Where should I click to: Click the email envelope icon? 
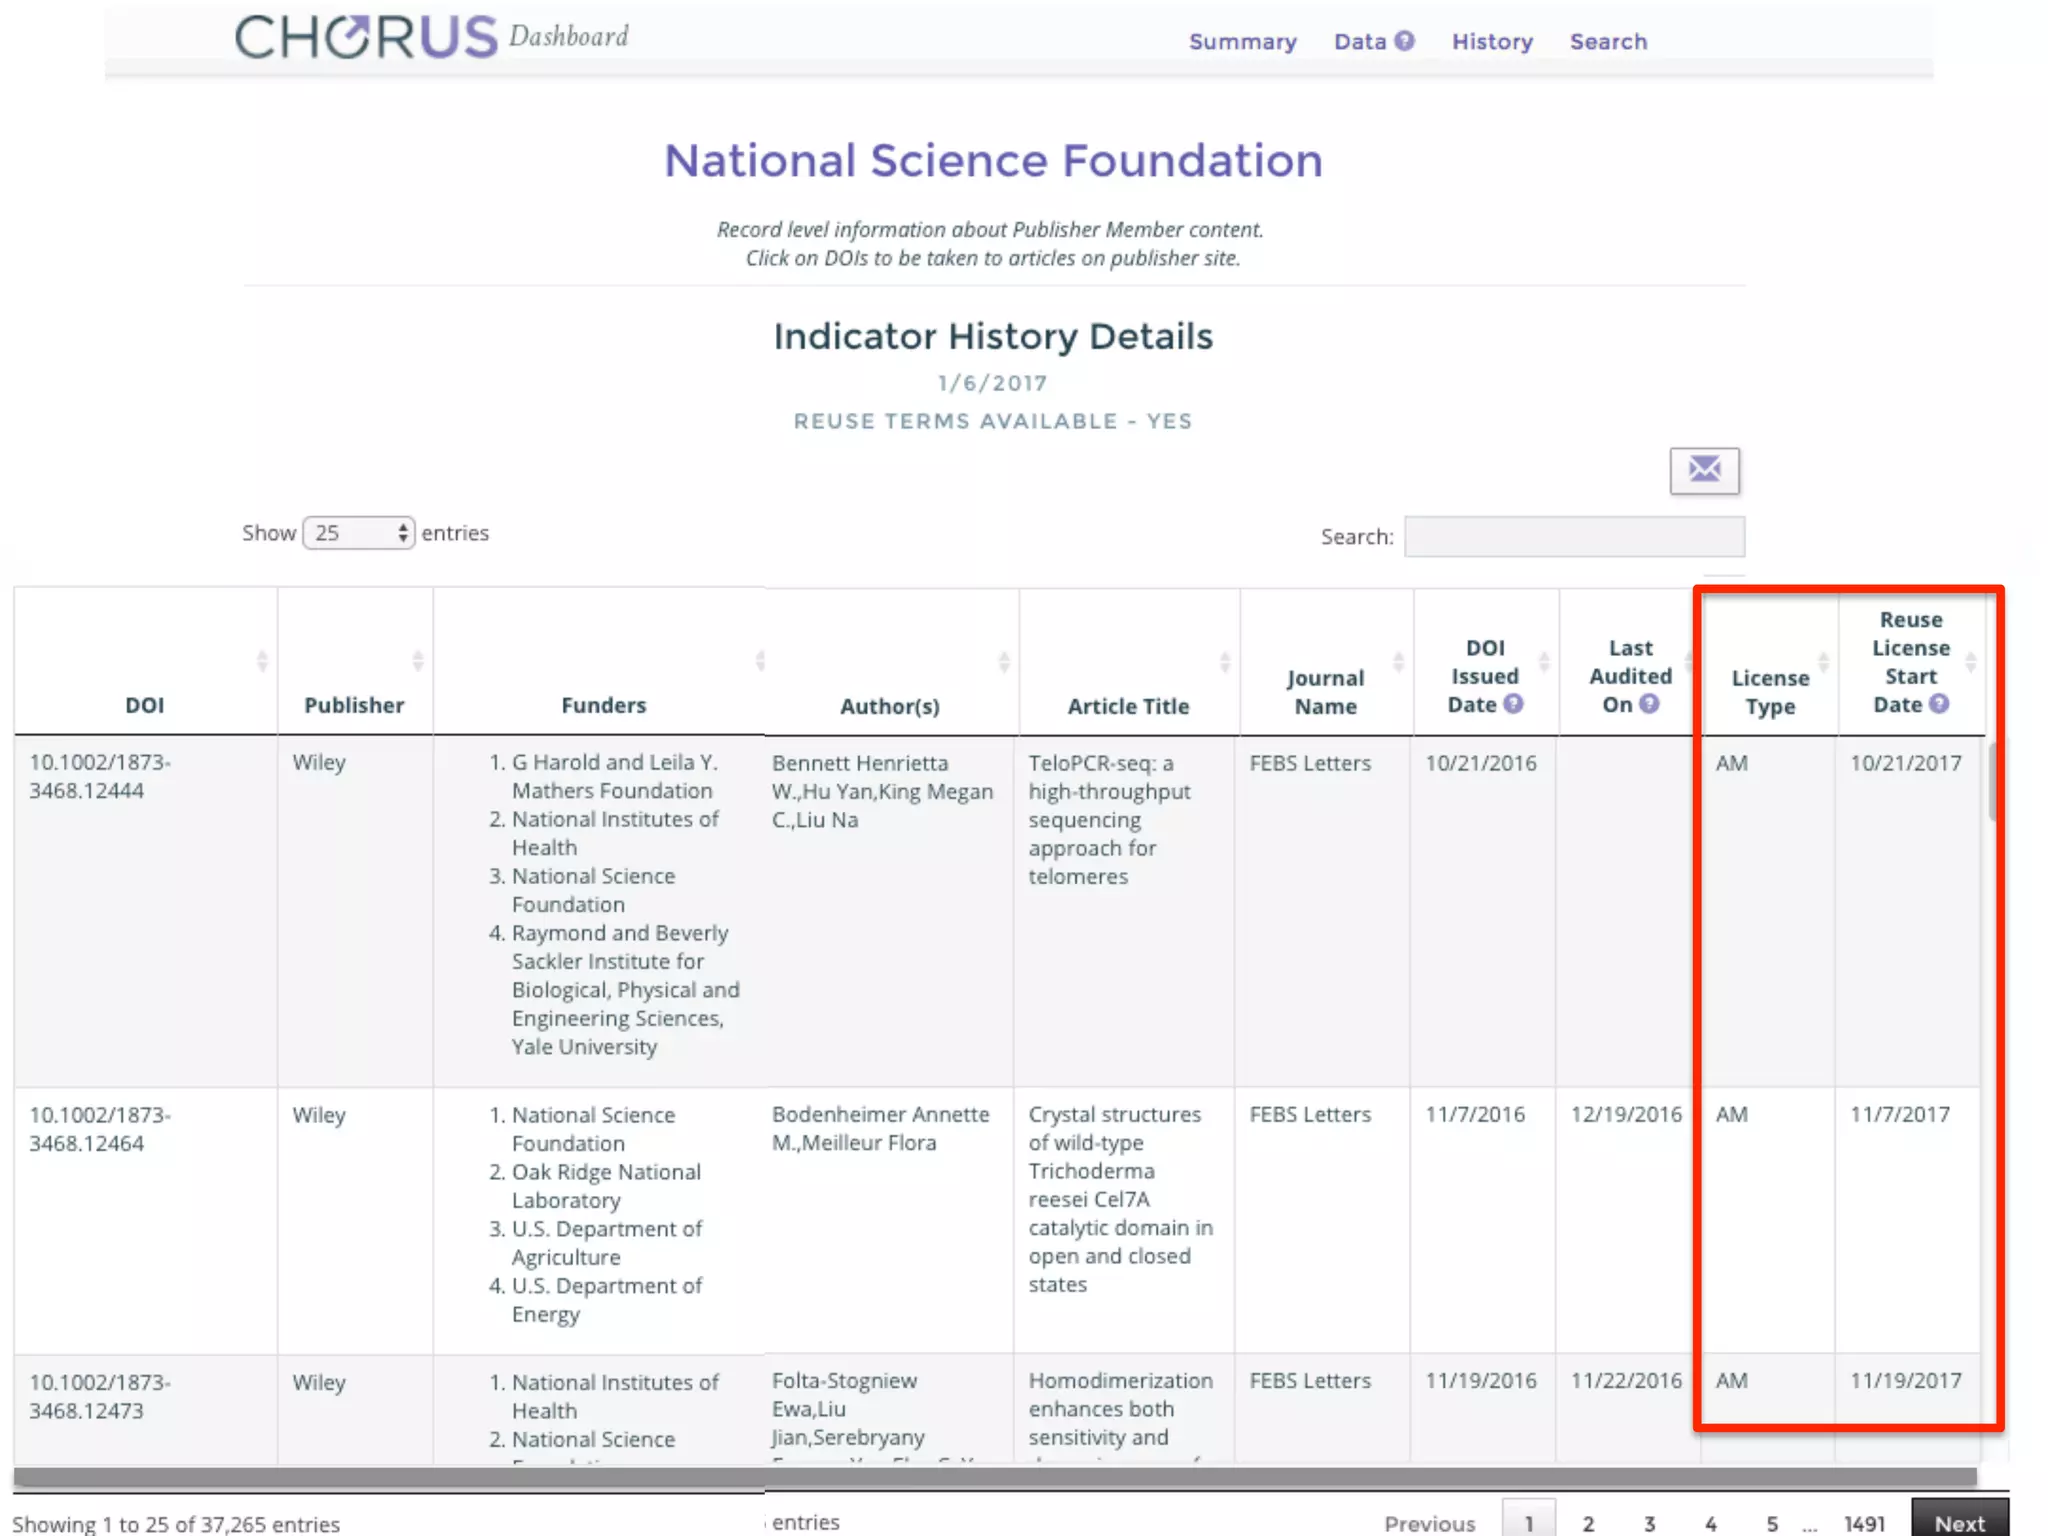(1704, 470)
